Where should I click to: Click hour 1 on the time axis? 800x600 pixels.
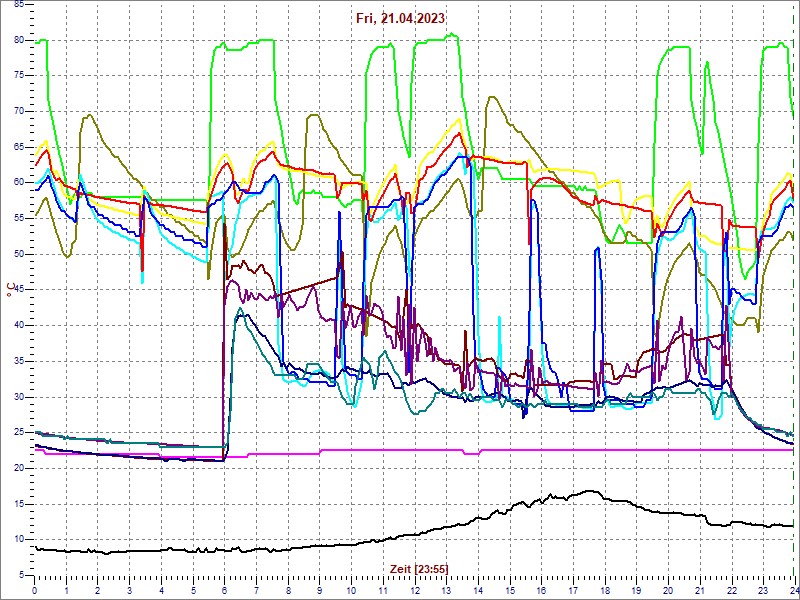tap(66, 590)
